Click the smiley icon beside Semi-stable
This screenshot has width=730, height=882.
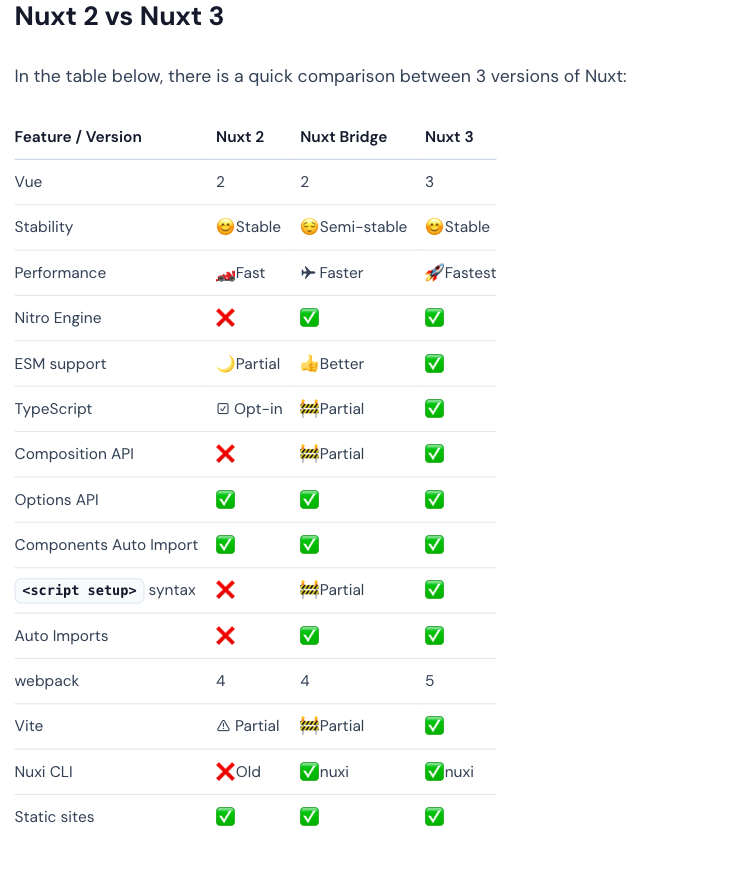pyautogui.click(x=309, y=227)
